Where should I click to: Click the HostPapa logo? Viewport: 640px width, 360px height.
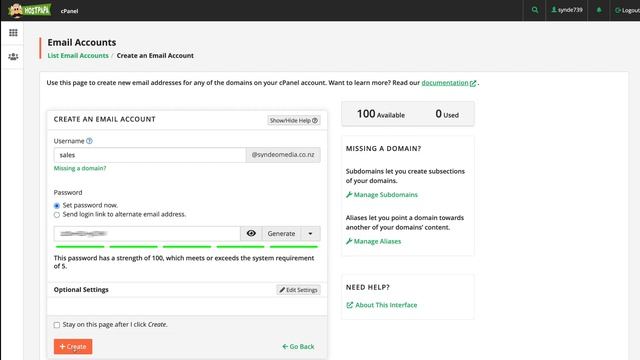tap(29, 10)
